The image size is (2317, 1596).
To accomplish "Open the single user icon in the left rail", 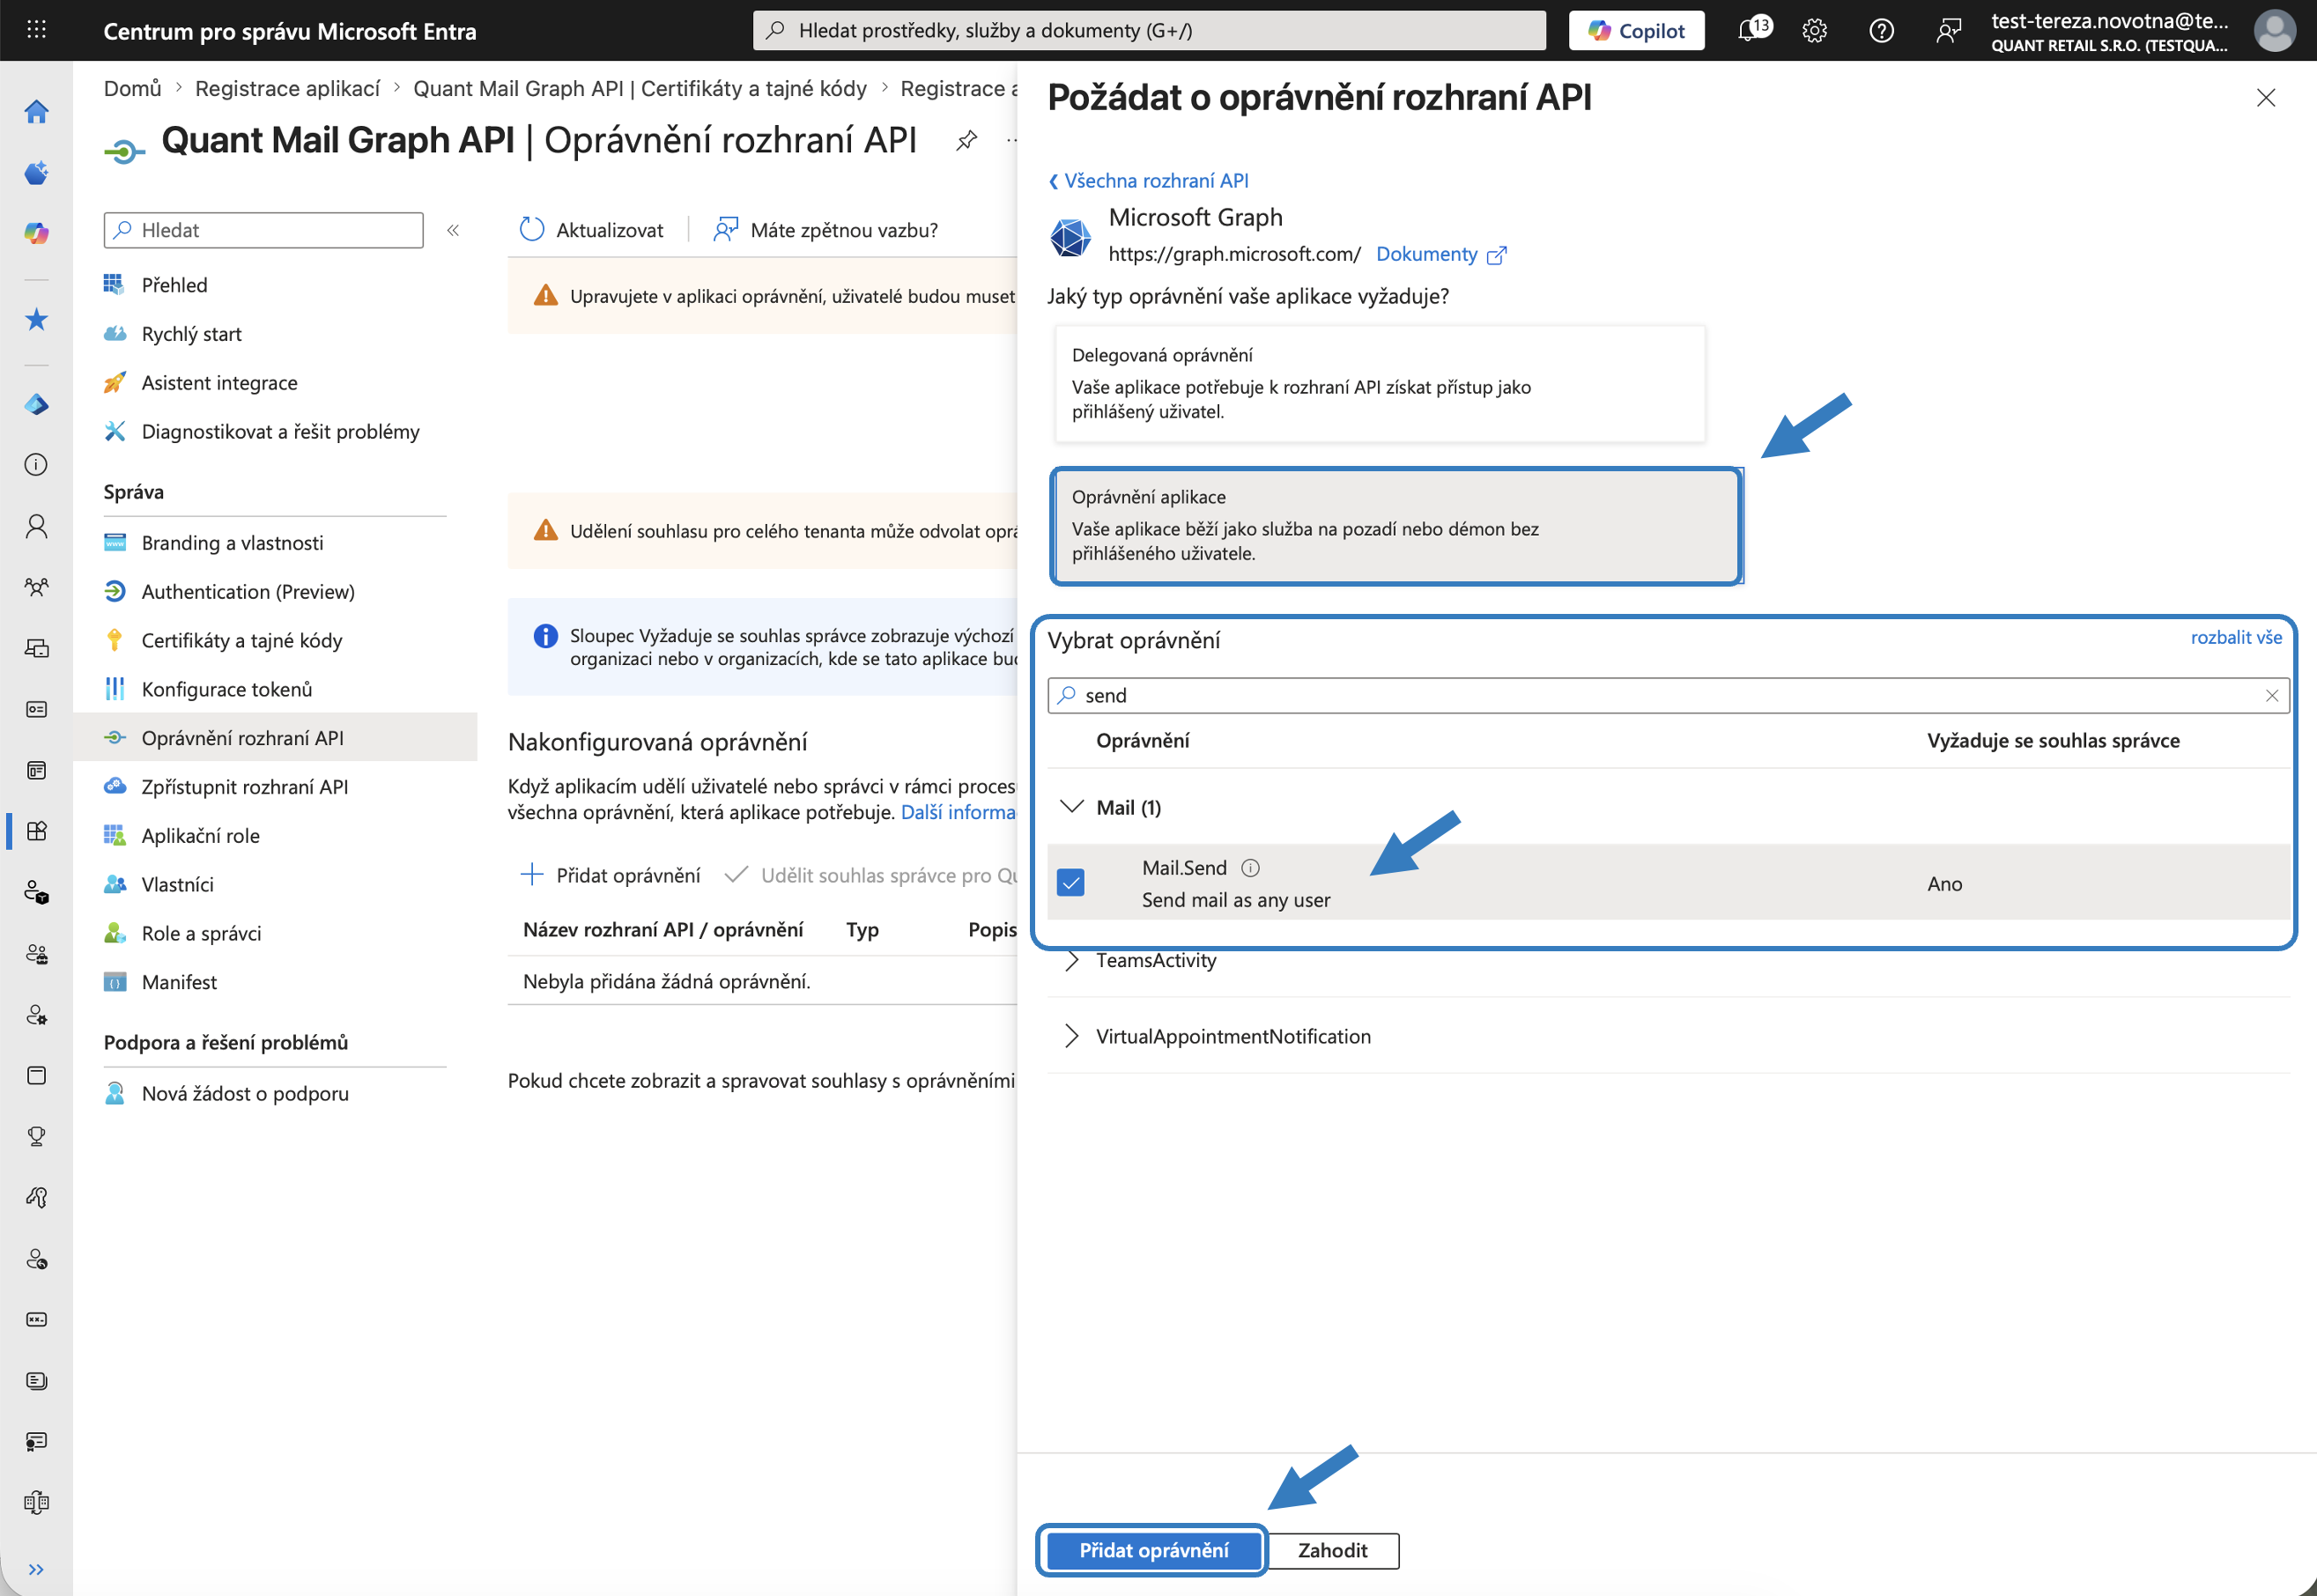I will click(x=37, y=526).
